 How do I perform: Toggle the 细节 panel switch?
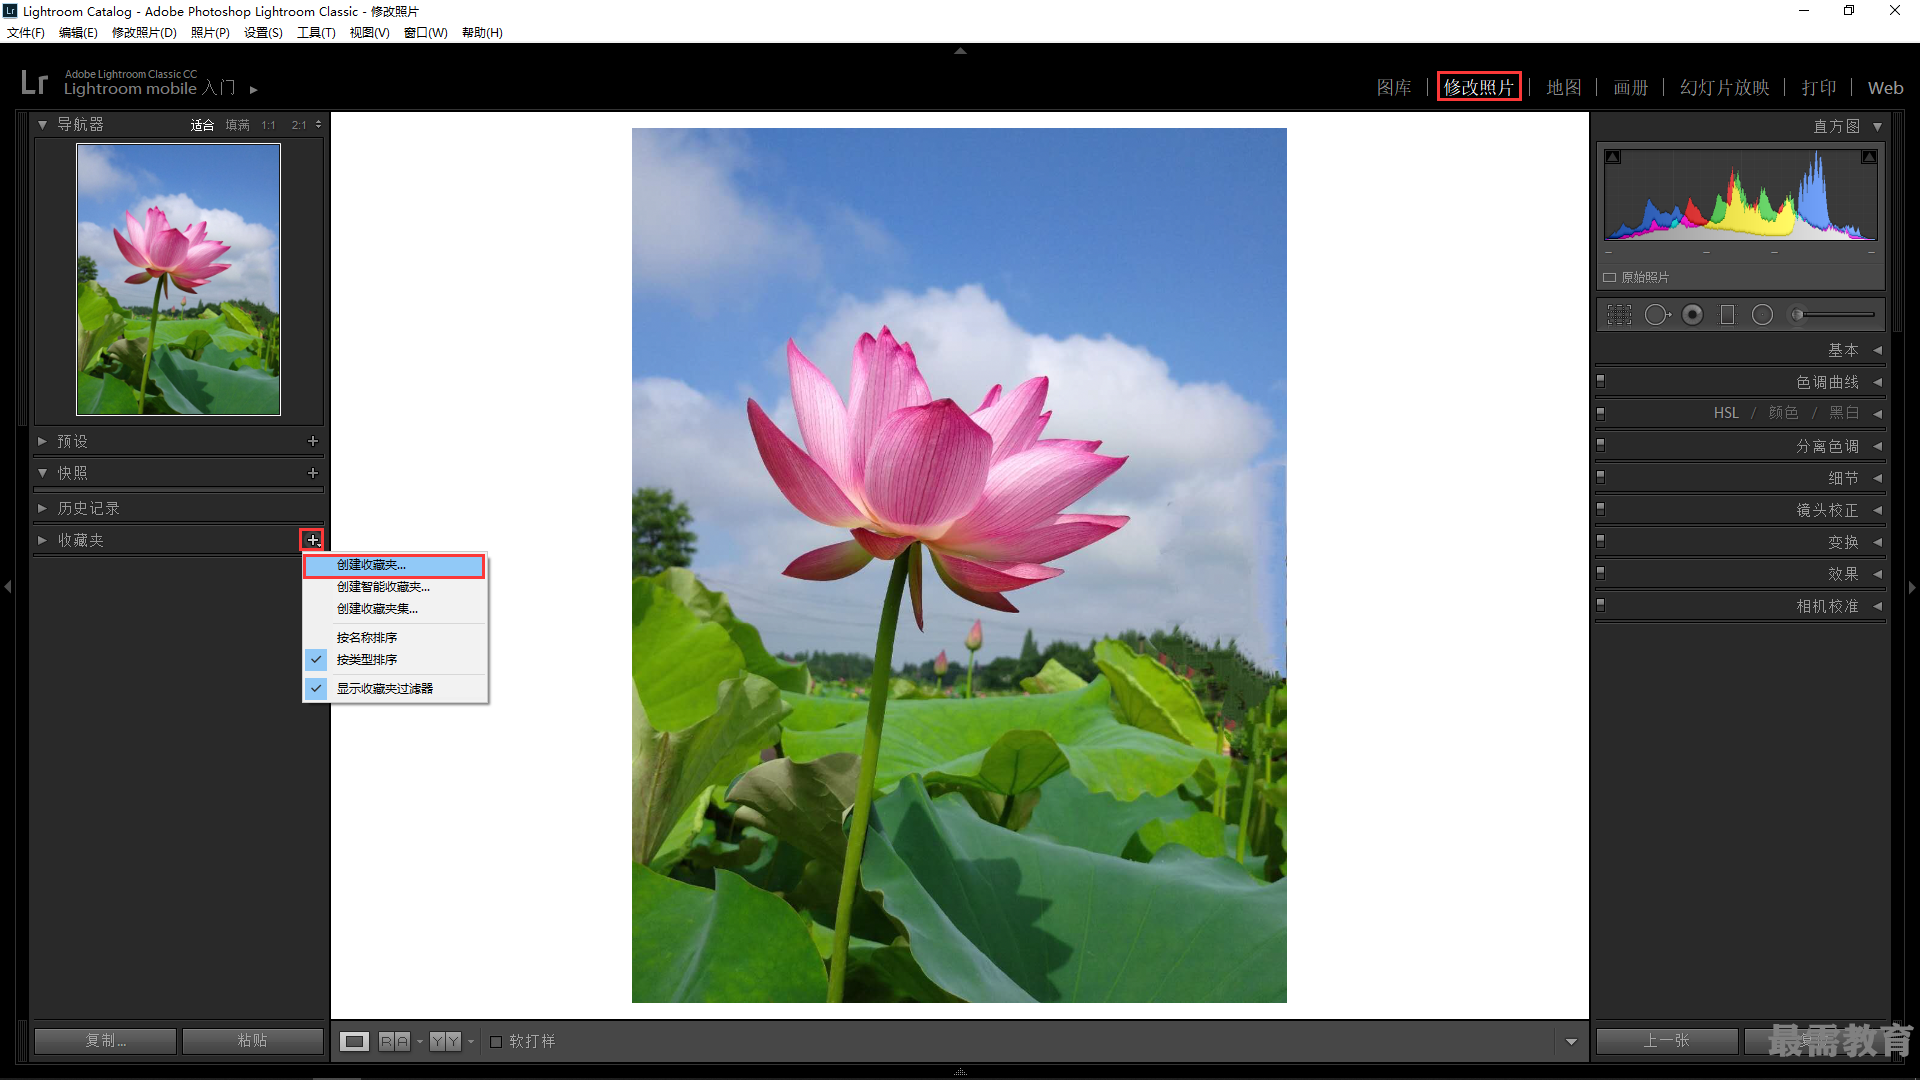coord(1601,477)
